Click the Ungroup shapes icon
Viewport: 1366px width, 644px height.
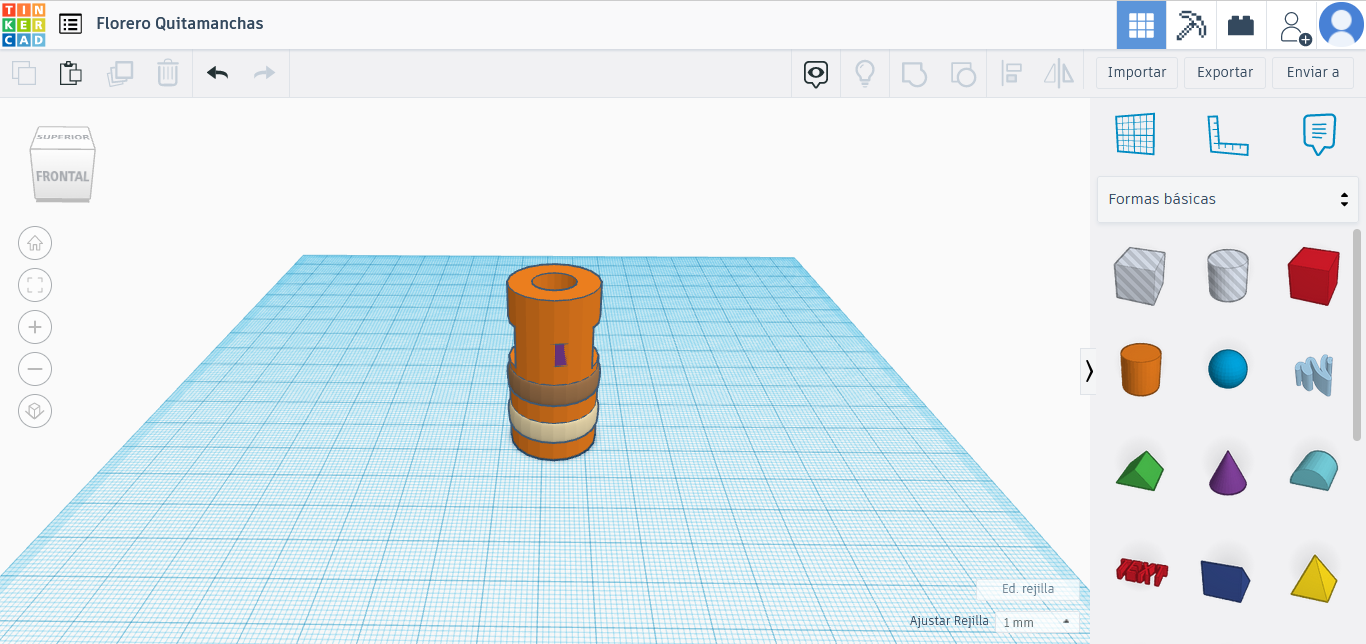point(962,73)
